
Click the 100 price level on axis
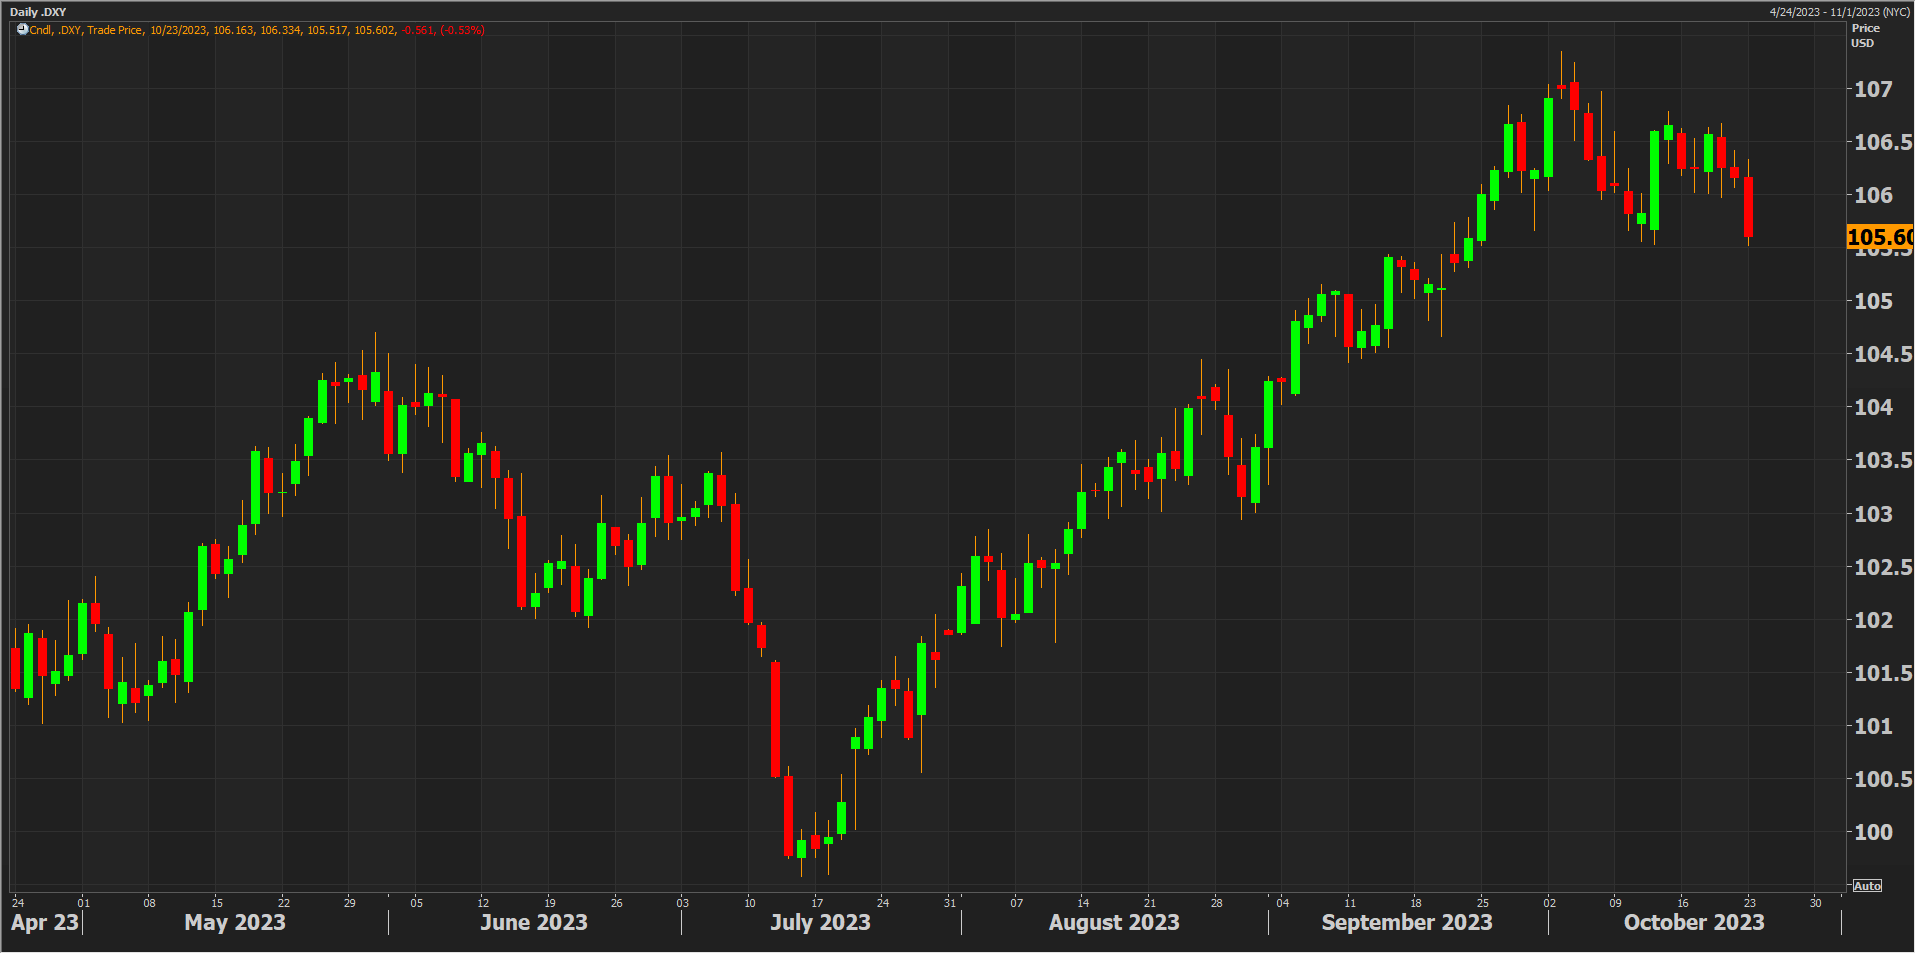point(1873,832)
